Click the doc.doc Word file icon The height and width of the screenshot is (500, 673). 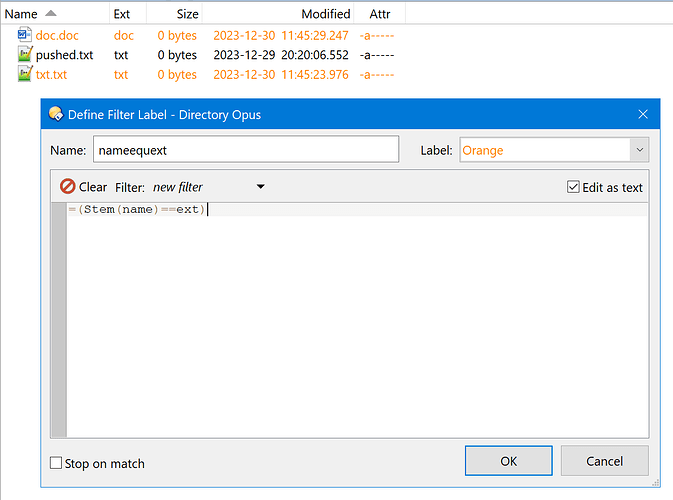[x=26, y=35]
